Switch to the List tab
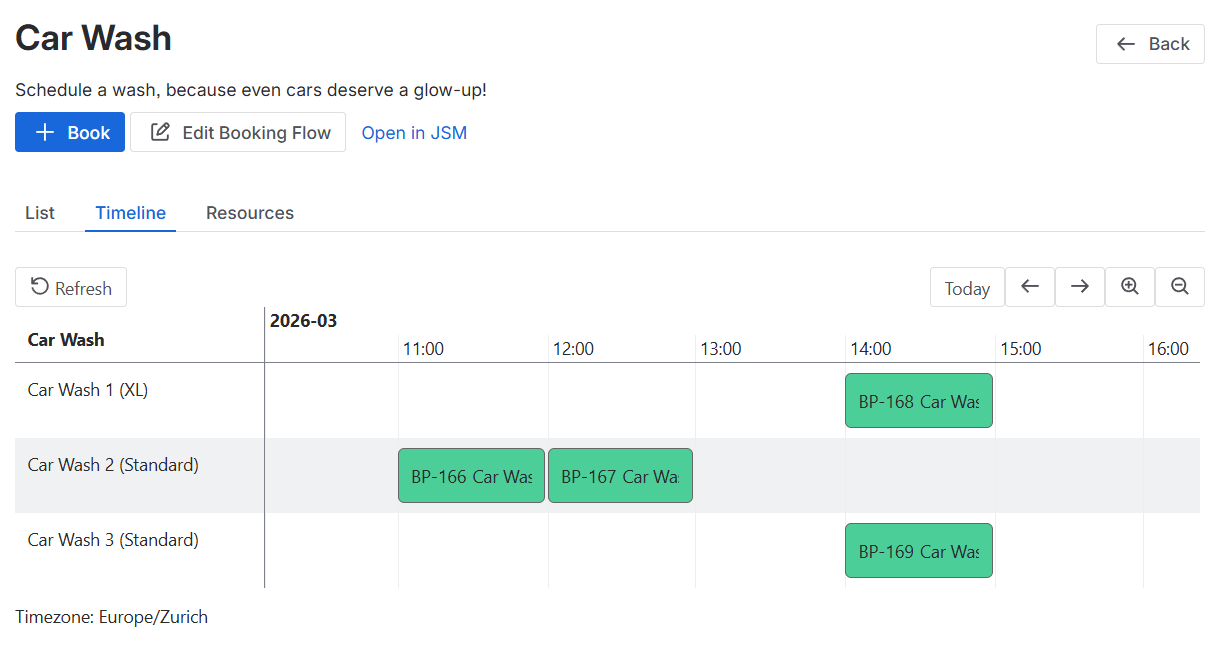1223x647 pixels. [x=40, y=213]
